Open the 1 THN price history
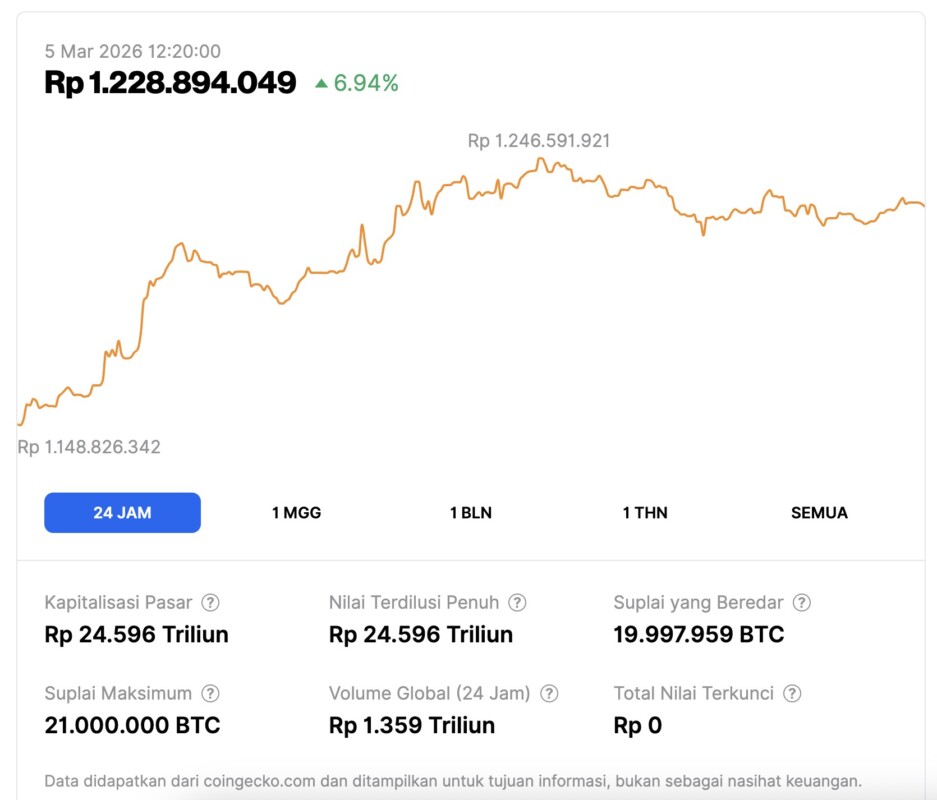This screenshot has width=937, height=800. 644,512
